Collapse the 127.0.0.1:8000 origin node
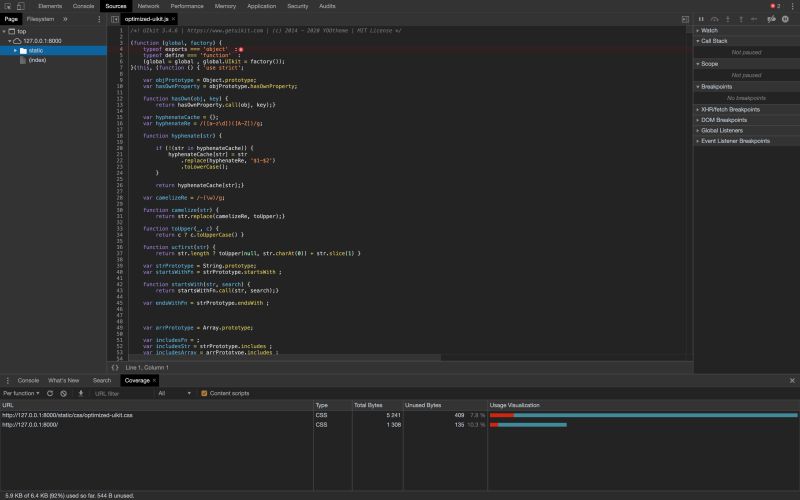The height and width of the screenshot is (500, 800). click(10, 41)
